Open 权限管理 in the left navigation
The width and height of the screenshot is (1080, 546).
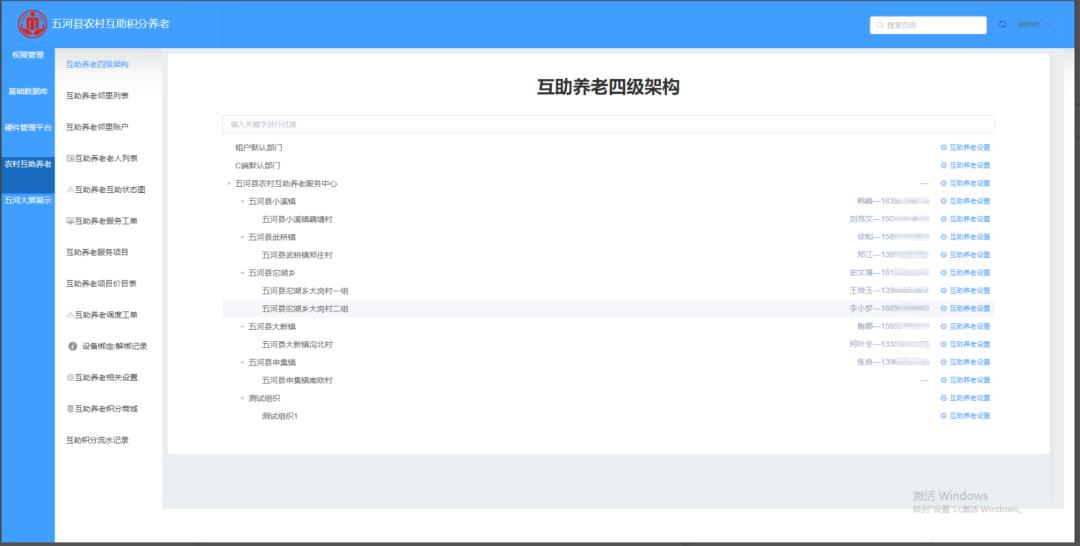tap(28, 55)
